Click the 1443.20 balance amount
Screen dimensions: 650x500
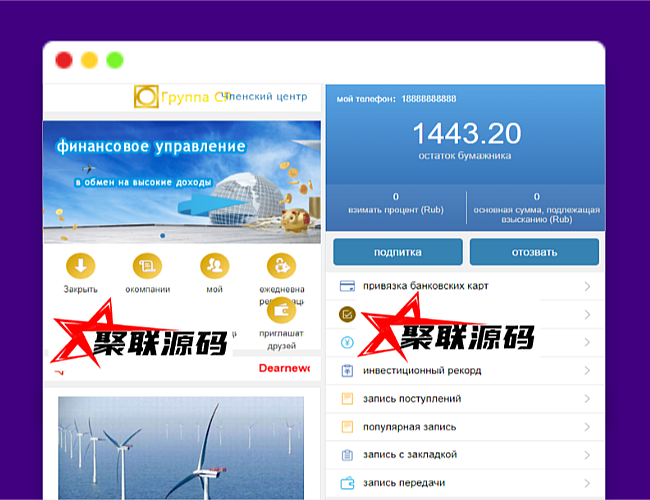(466, 133)
